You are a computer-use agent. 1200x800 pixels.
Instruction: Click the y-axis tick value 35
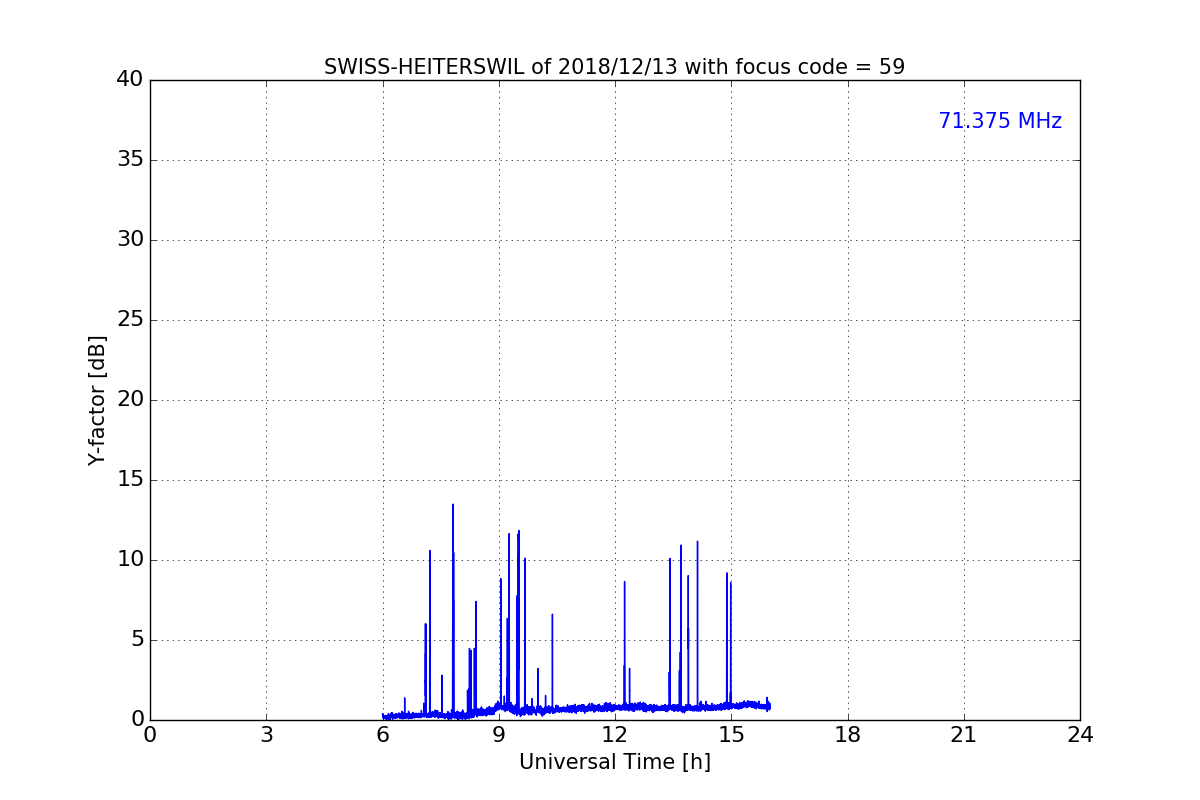click(x=130, y=160)
